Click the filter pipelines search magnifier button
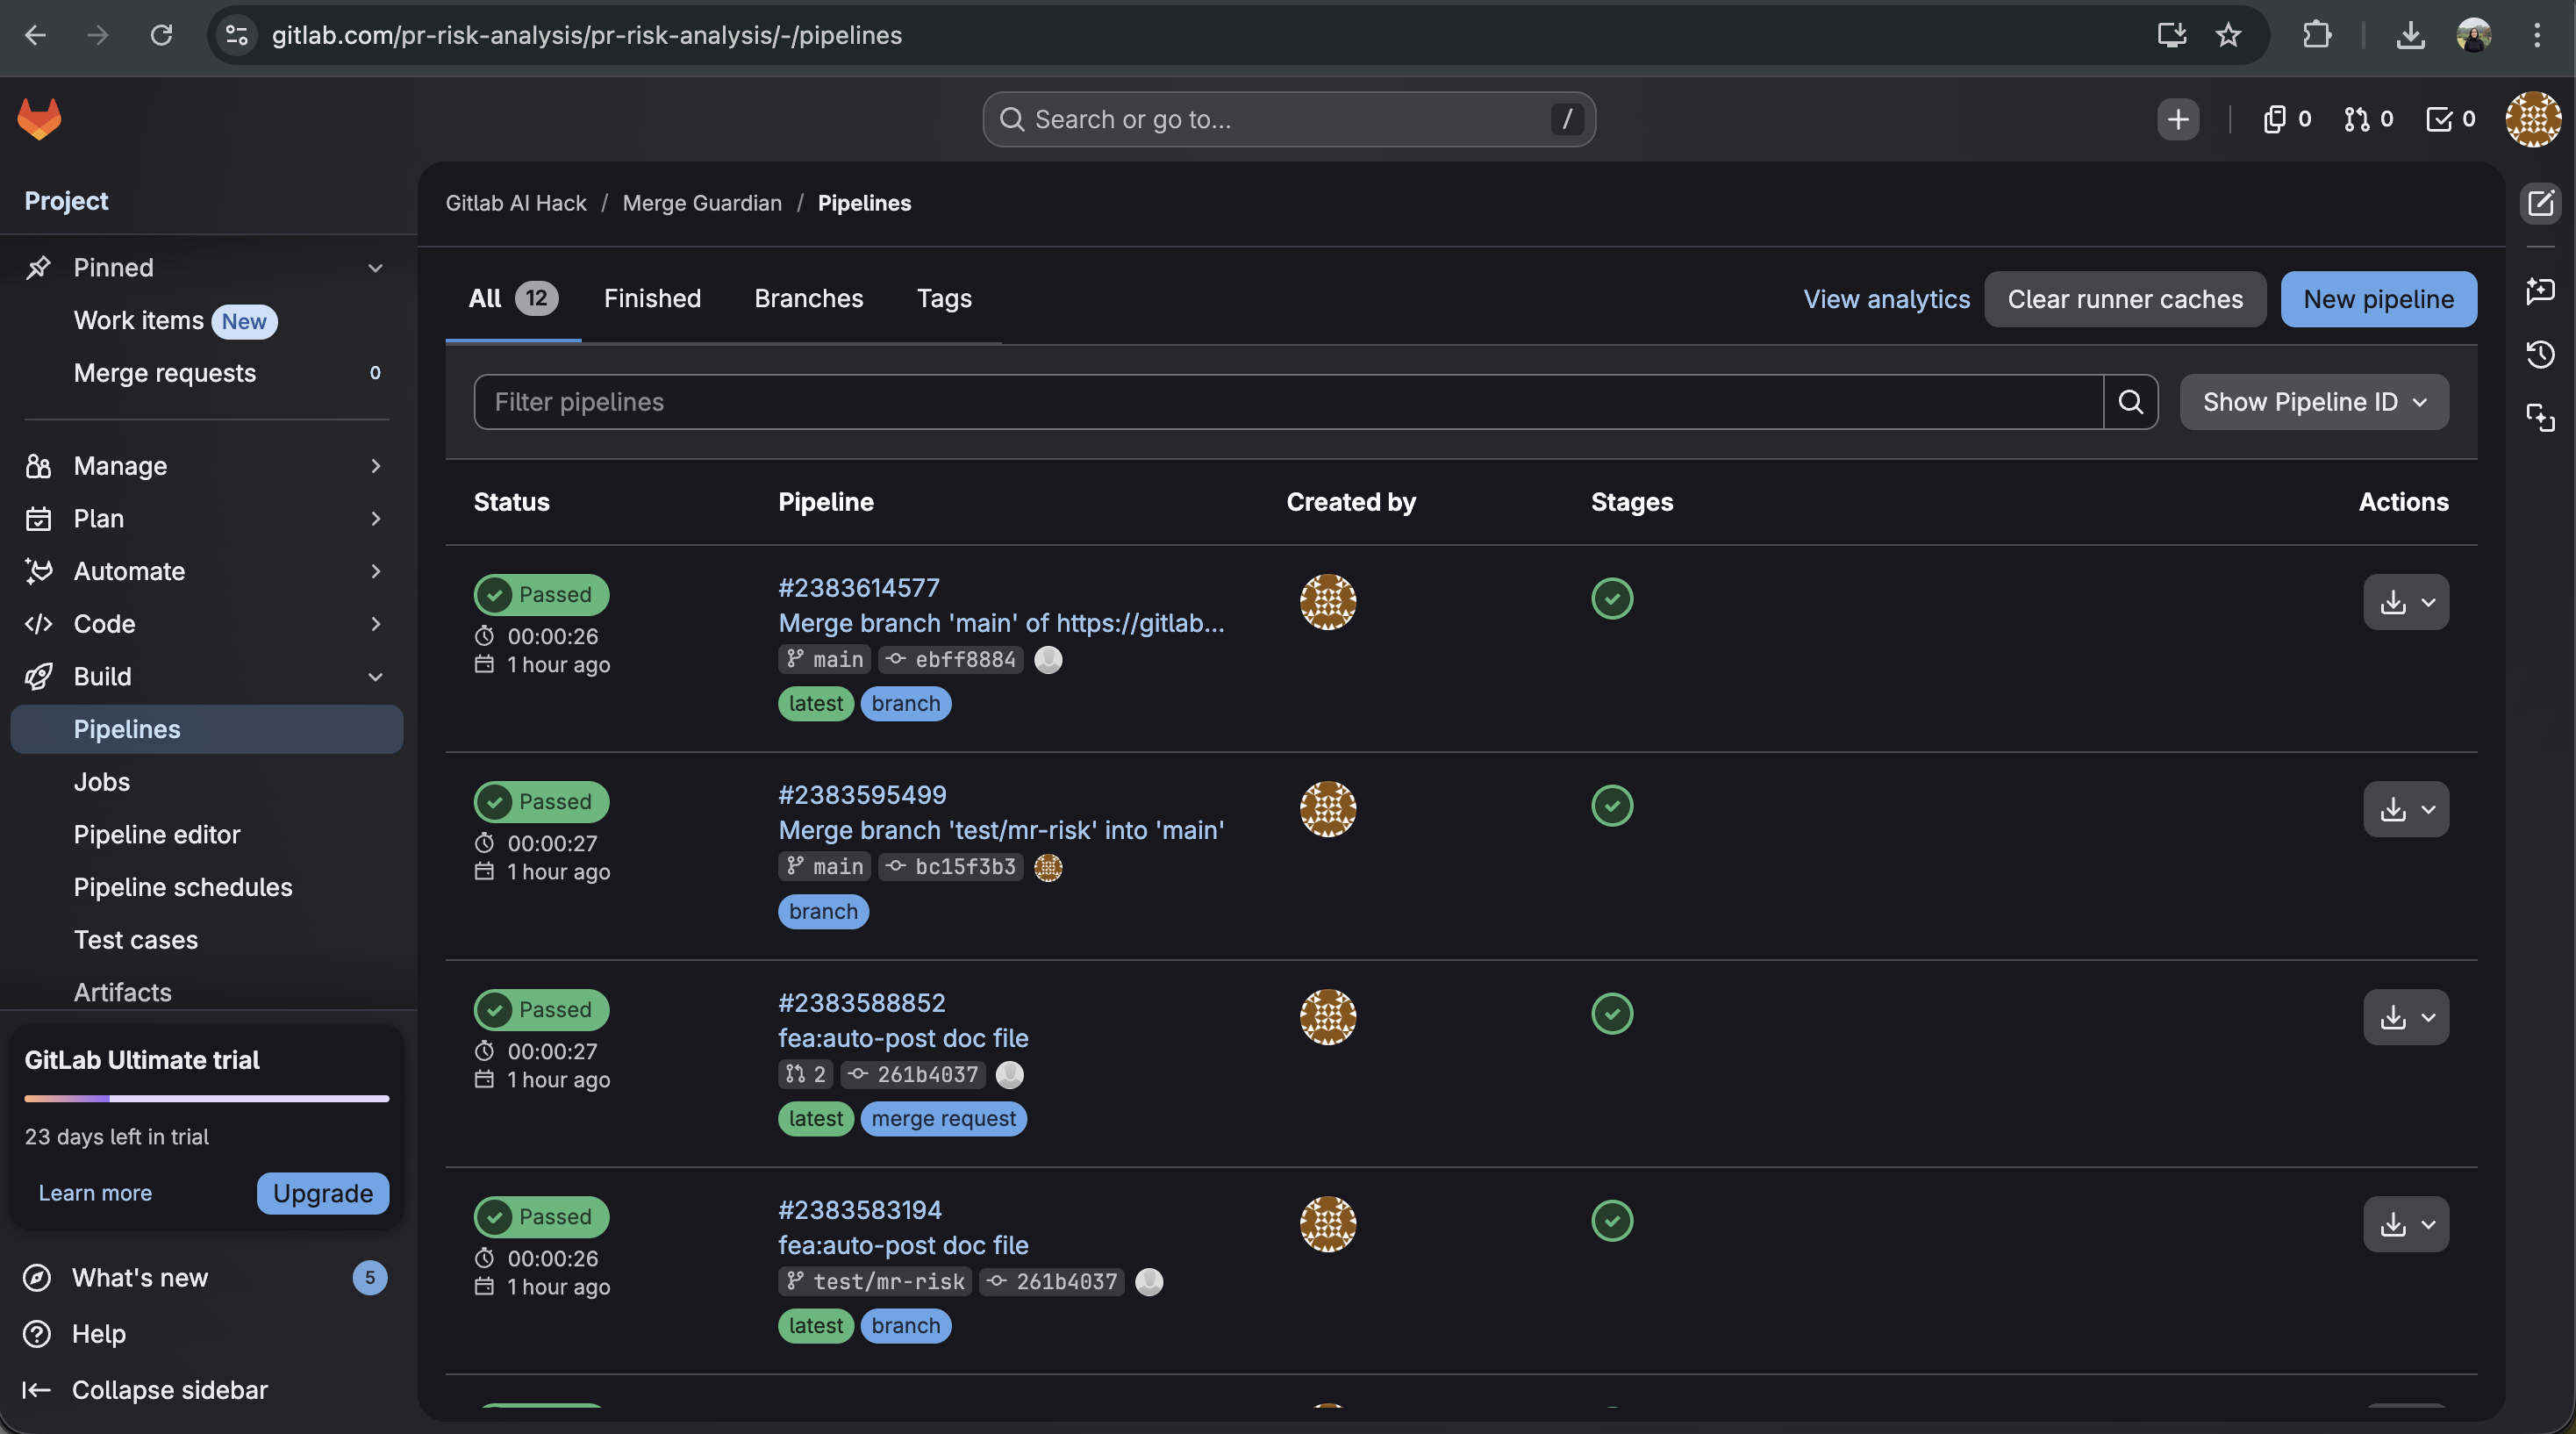 click(x=2130, y=402)
